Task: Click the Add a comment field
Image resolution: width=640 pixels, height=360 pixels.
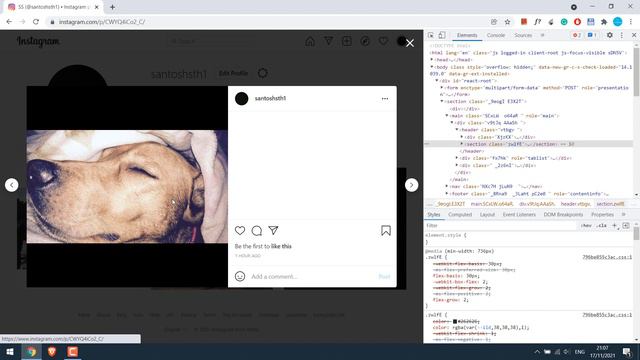Action: pos(312,276)
